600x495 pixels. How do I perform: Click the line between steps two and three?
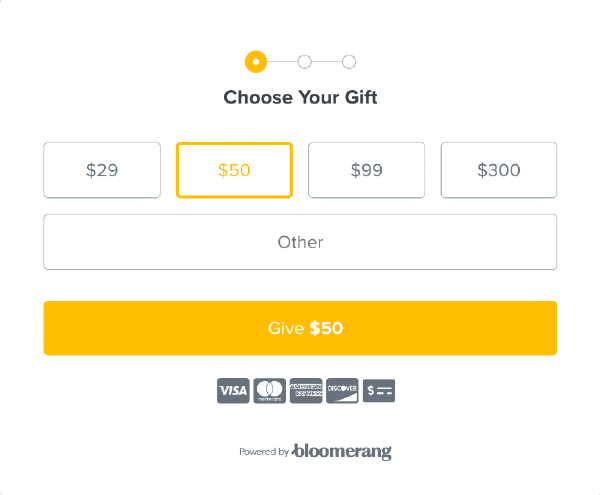[x=327, y=62]
